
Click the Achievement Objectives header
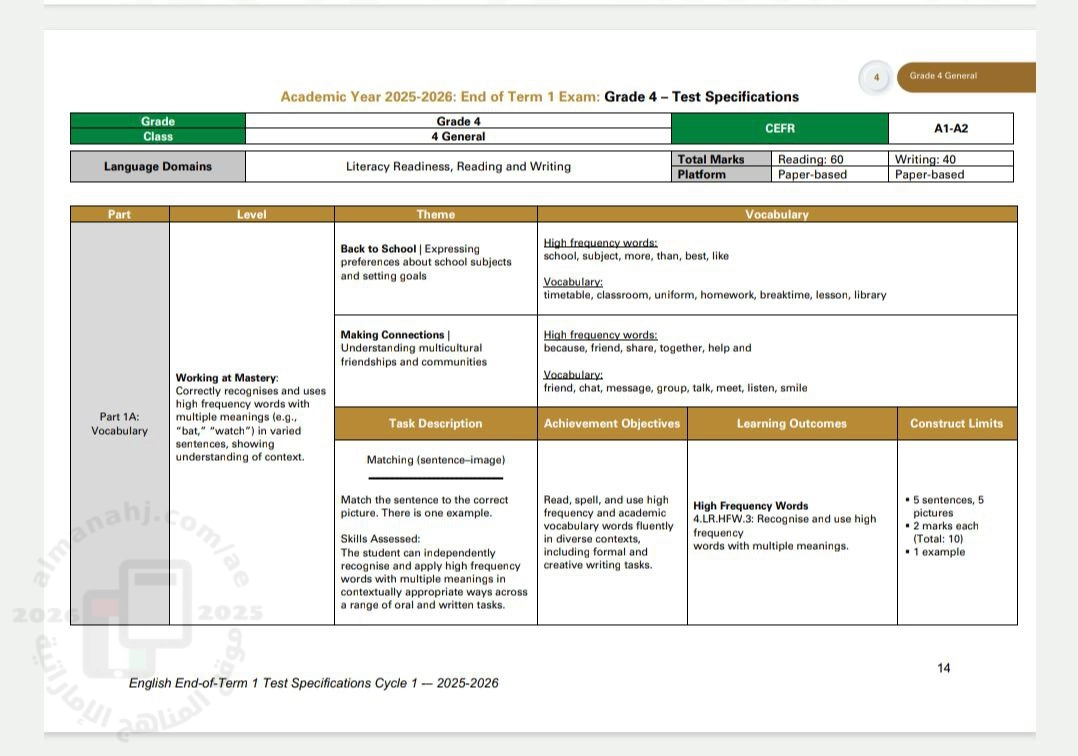click(x=612, y=424)
